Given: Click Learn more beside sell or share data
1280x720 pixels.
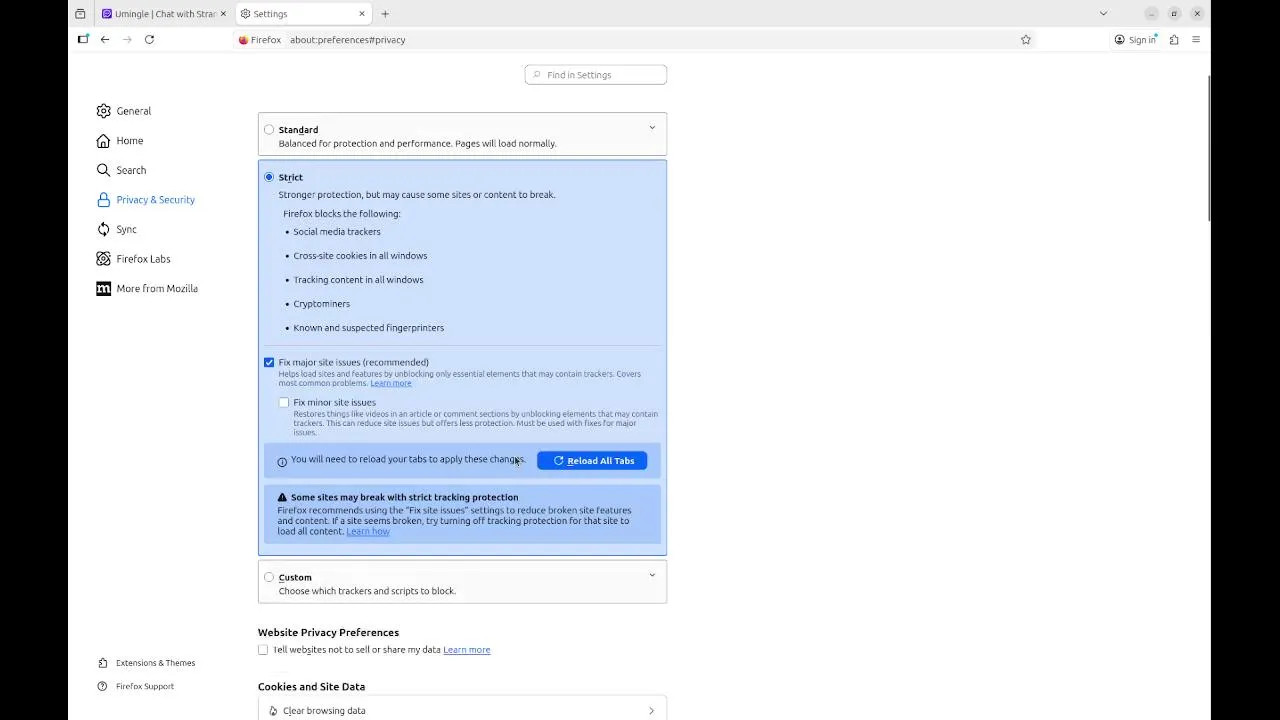Looking at the screenshot, I should point(467,650).
